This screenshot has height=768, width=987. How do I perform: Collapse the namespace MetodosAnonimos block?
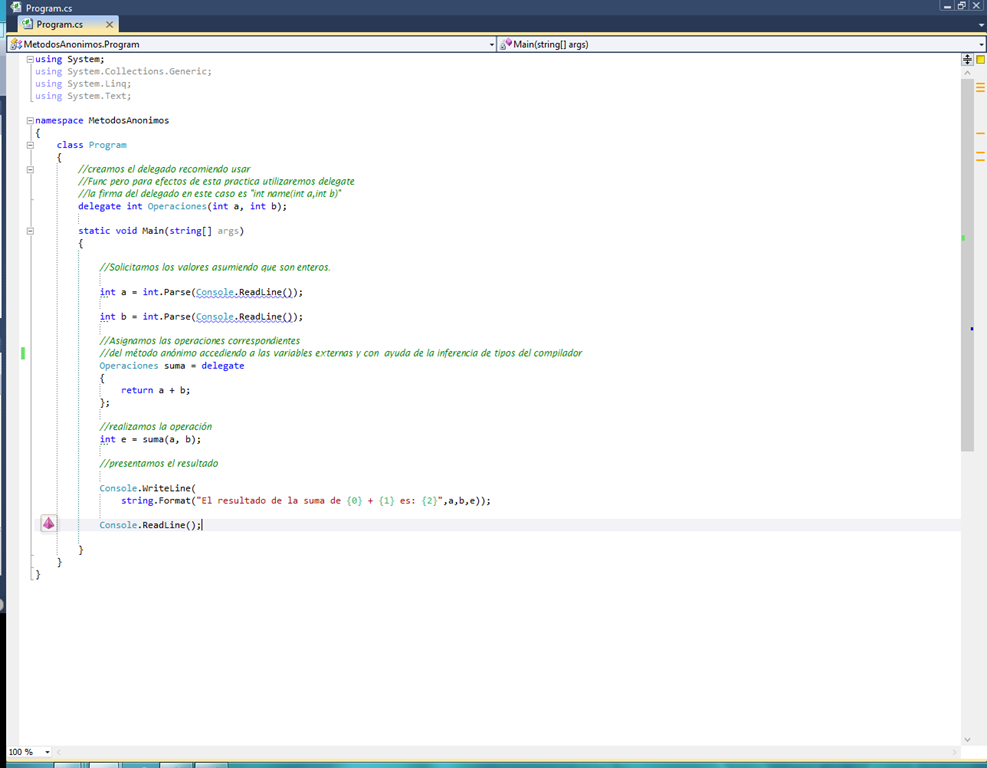coord(31,119)
